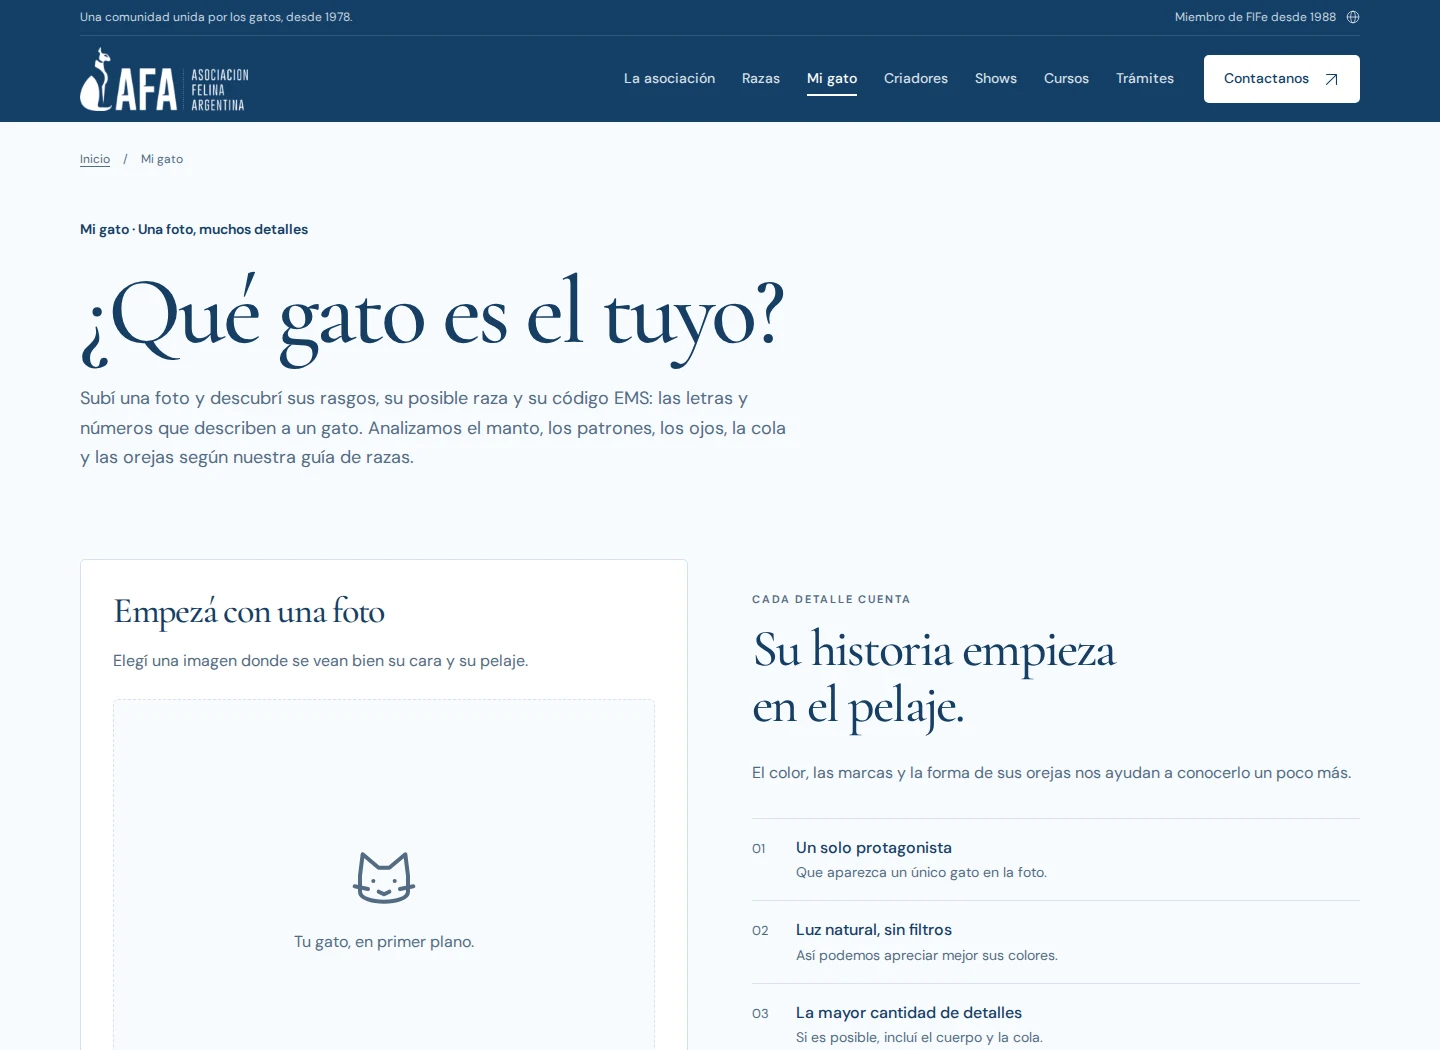Navigate to Shows
Screen dimensions: 1440x1050
(x=996, y=78)
